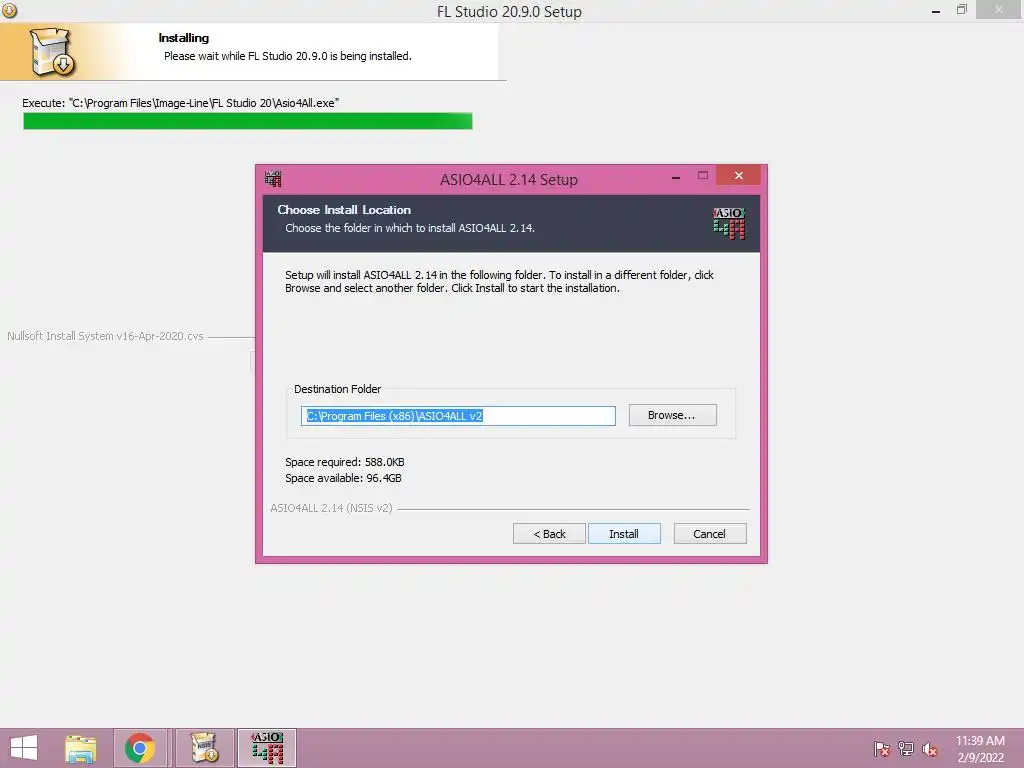Restore the FL Studio 20.9.0 Setup window
Screen dimensions: 1024x768
pos(961,10)
